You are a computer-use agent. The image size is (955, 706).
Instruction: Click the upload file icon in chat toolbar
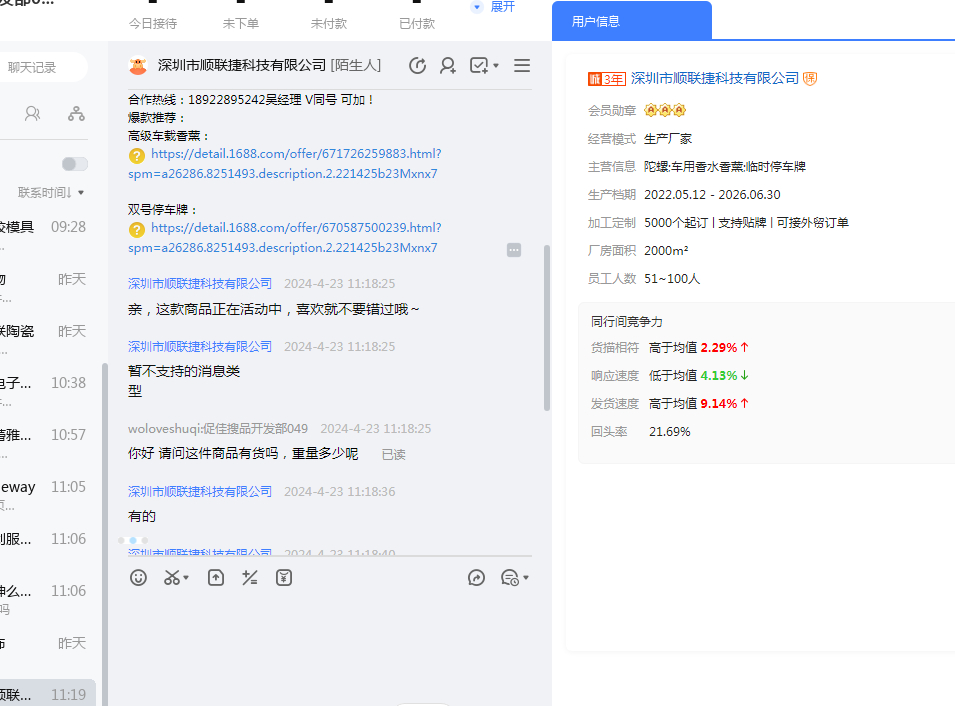click(x=216, y=578)
